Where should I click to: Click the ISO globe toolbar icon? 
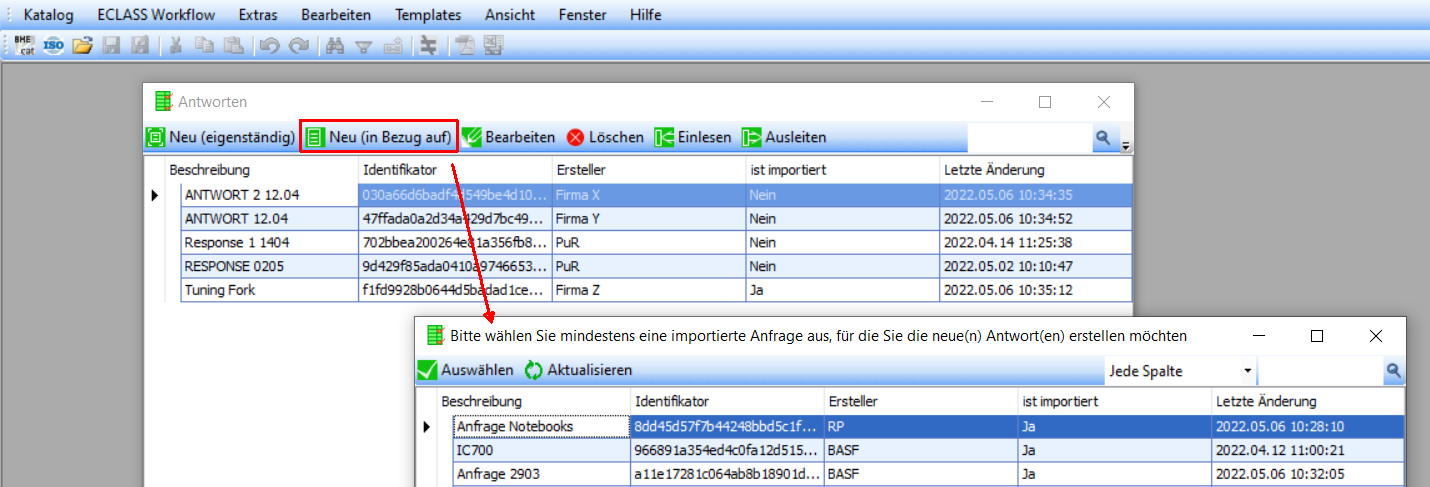(53, 45)
